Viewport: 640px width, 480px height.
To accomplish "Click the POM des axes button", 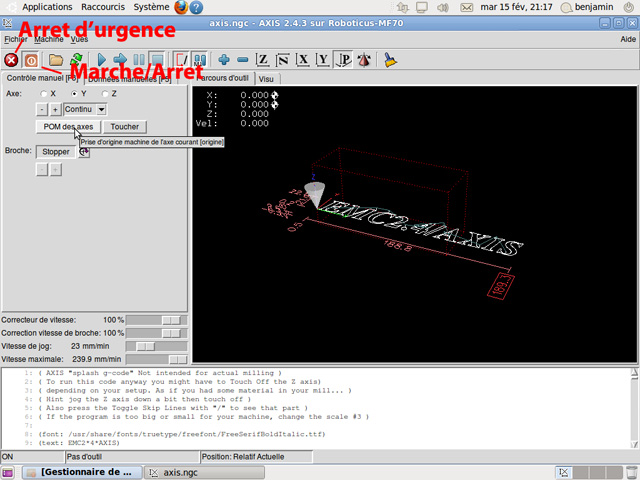I will pyautogui.click(x=68, y=127).
